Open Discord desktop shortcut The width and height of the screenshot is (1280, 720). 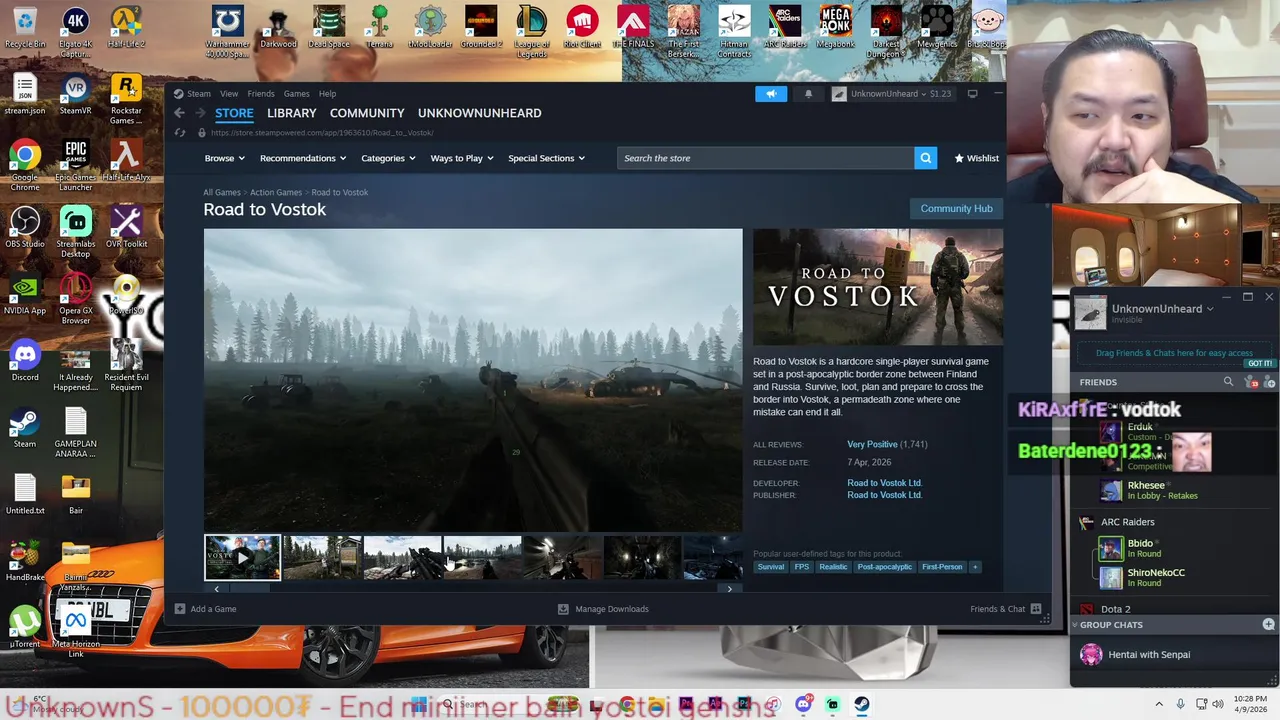pyautogui.click(x=25, y=361)
